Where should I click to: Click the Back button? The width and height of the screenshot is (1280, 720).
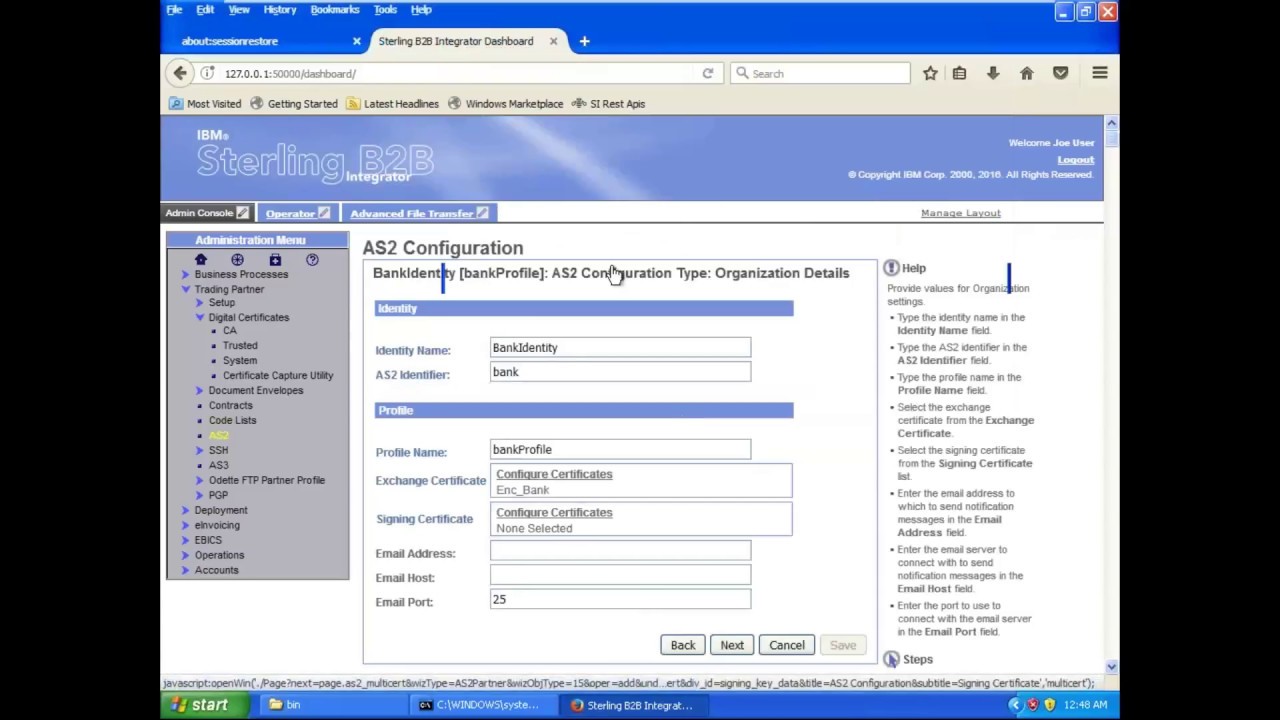click(x=683, y=645)
